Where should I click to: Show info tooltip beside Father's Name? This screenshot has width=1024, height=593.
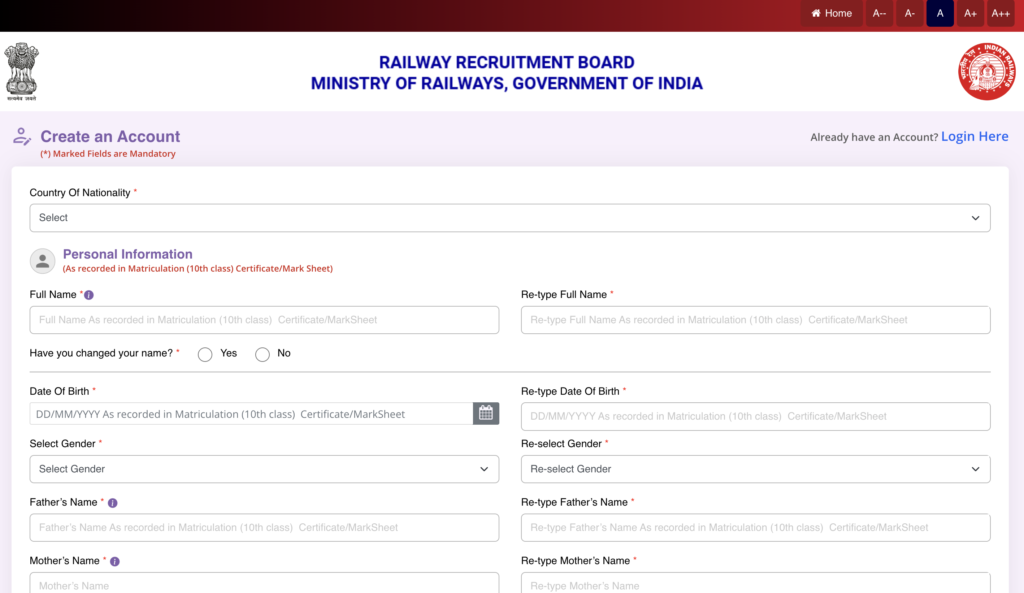click(112, 503)
